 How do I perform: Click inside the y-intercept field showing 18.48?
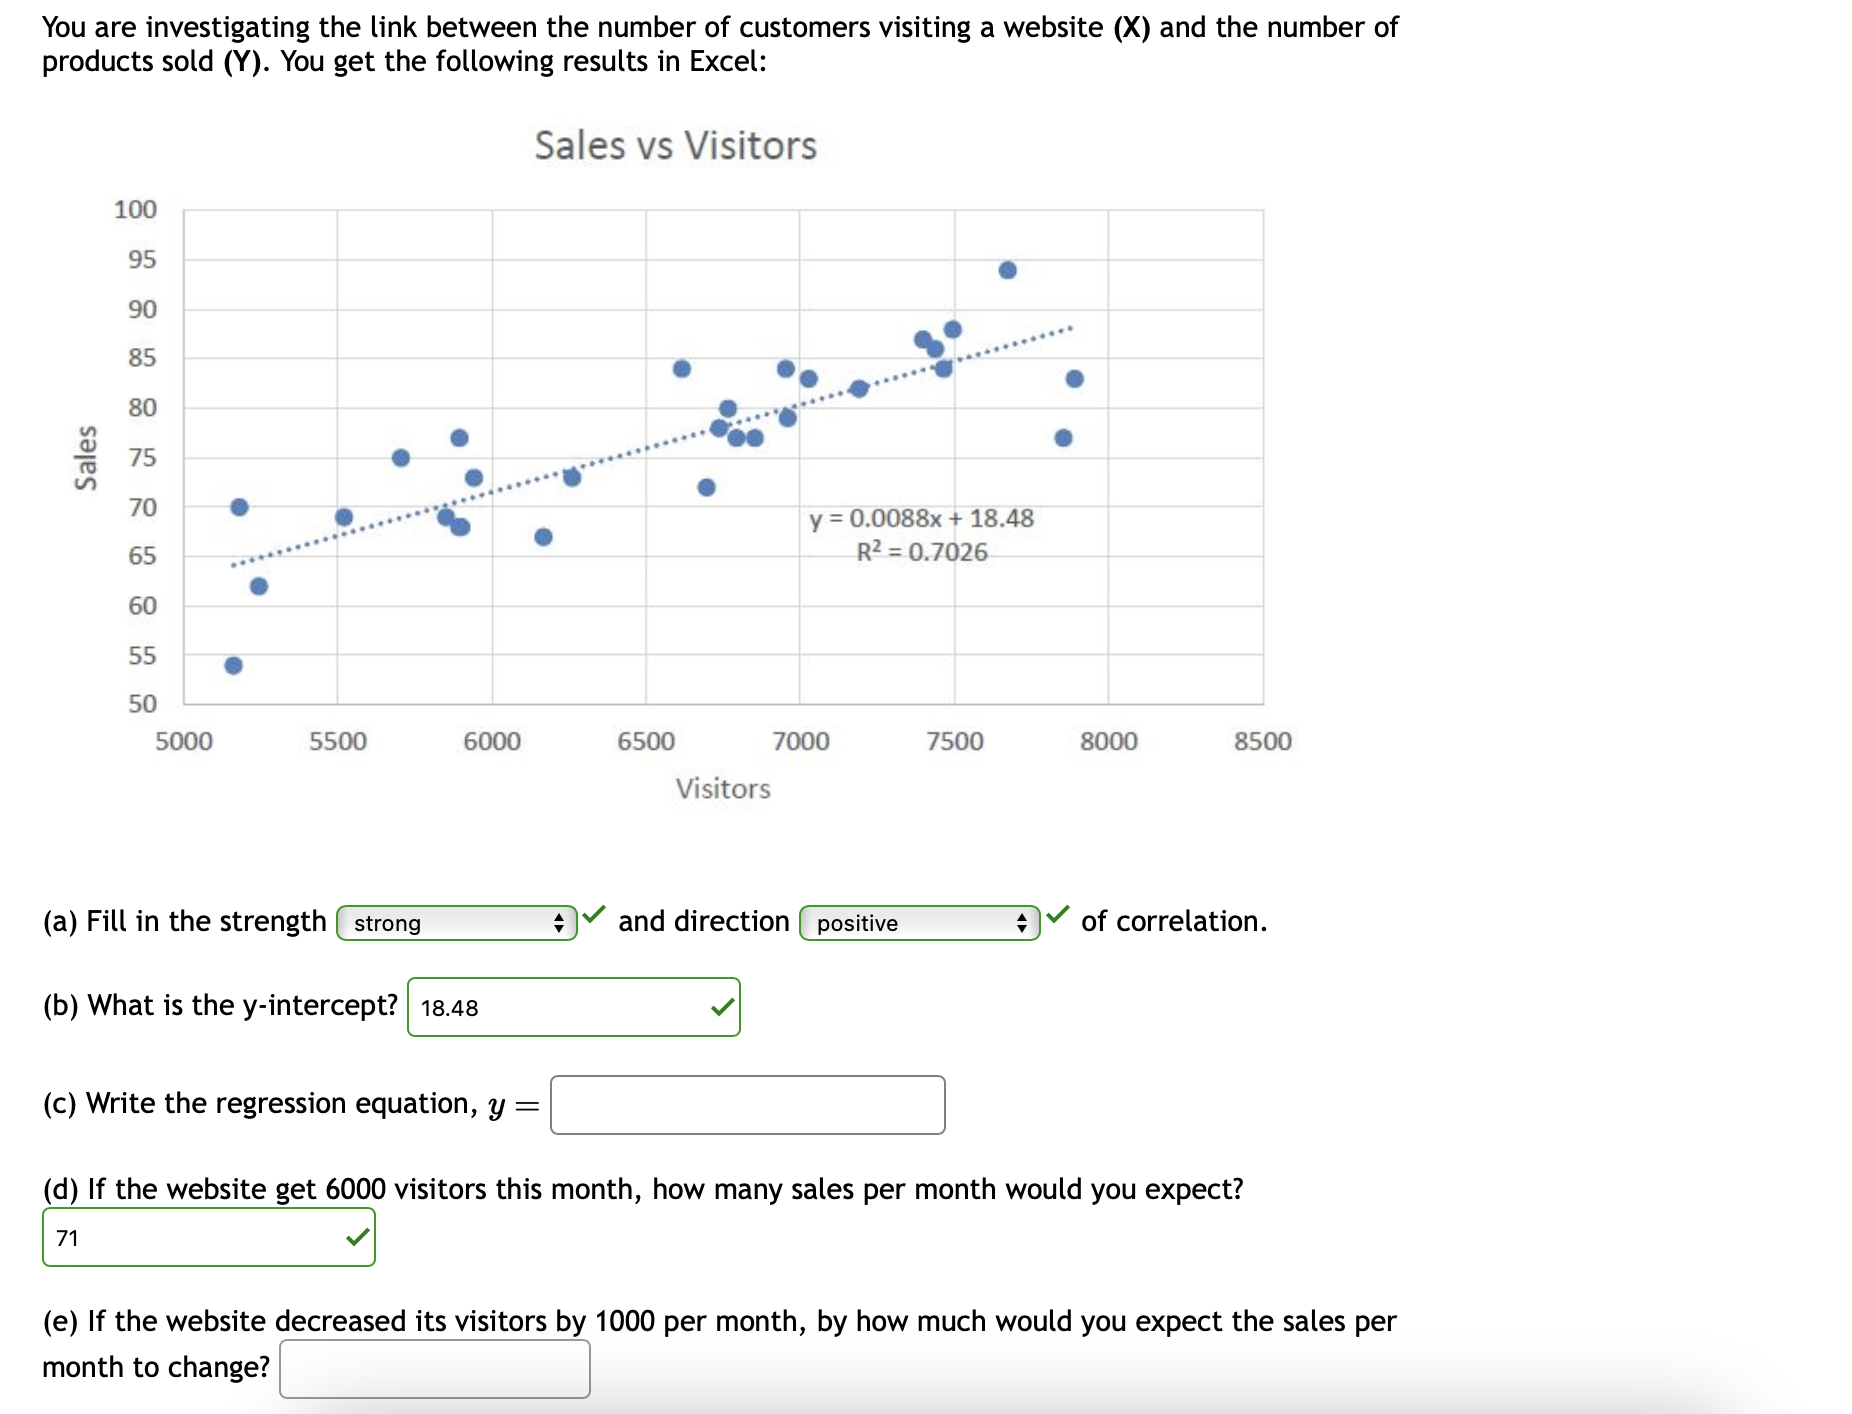pyautogui.click(x=570, y=1008)
